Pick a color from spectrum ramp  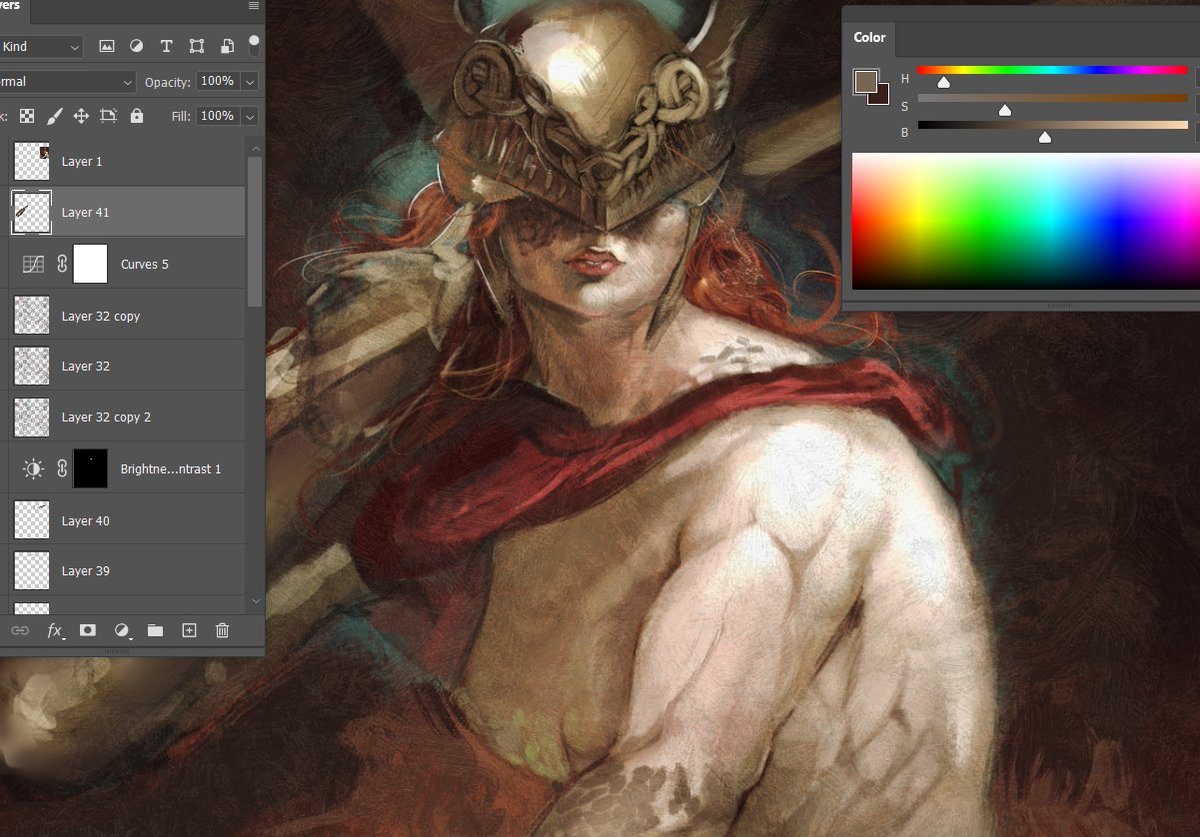click(x=1026, y=221)
